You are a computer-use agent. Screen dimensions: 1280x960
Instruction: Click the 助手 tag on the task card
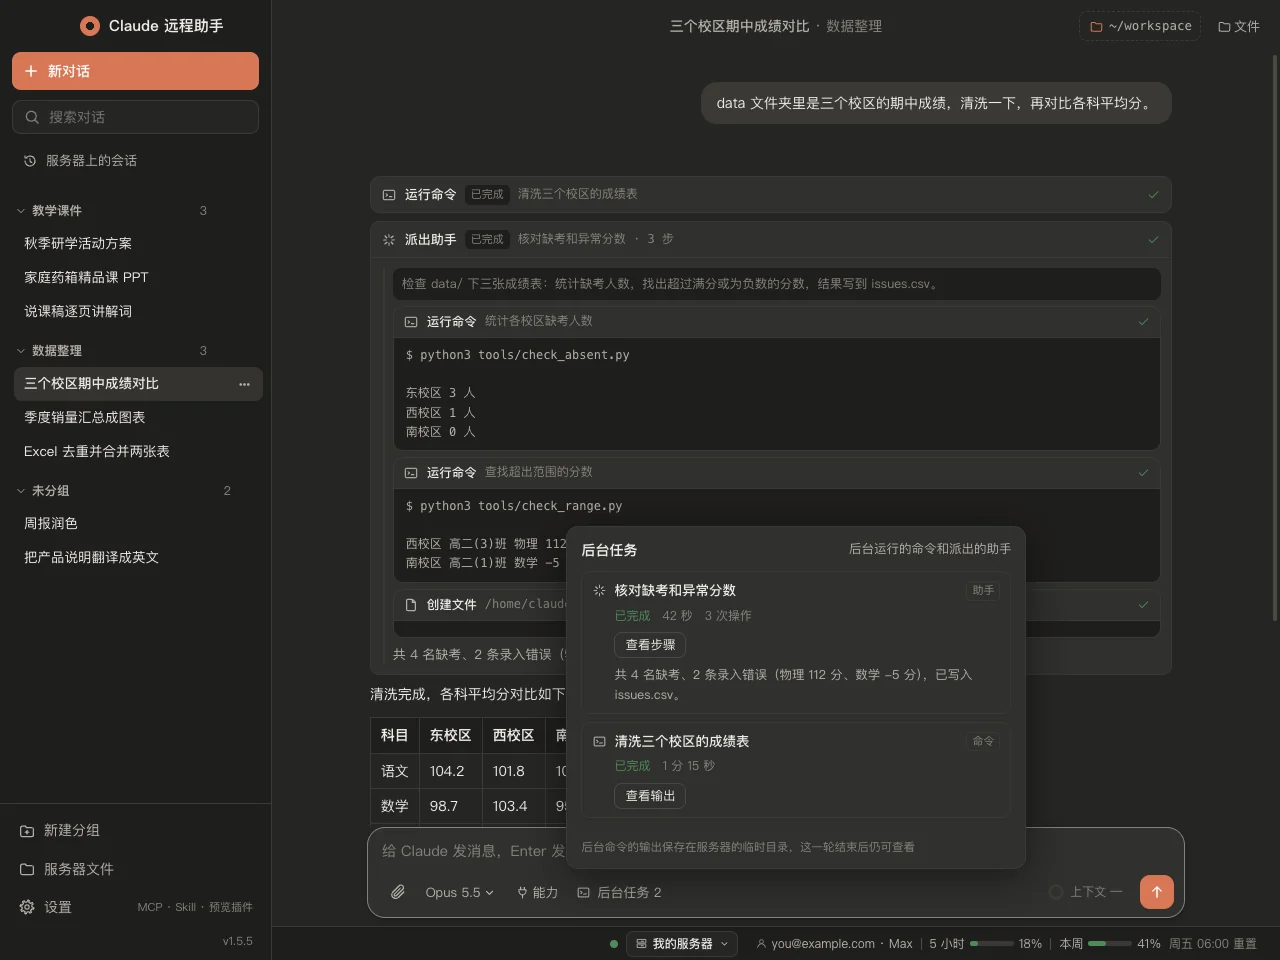pyautogui.click(x=983, y=590)
